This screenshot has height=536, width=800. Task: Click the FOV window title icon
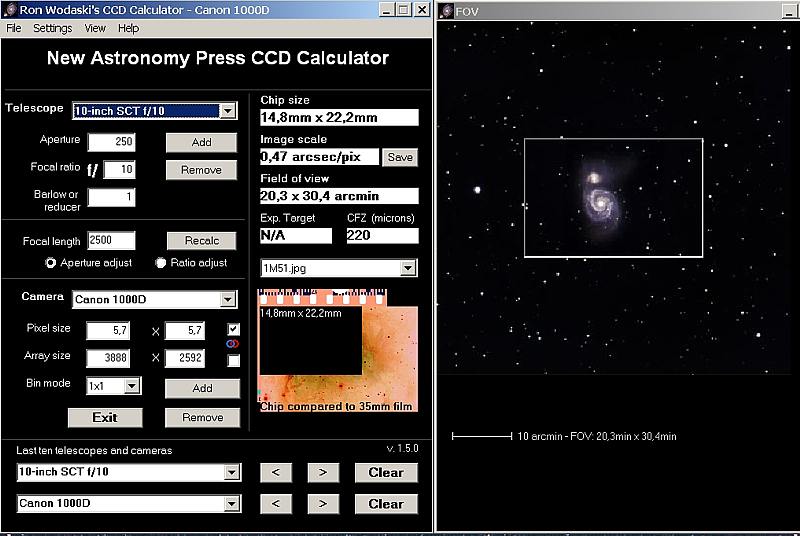(x=446, y=10)
